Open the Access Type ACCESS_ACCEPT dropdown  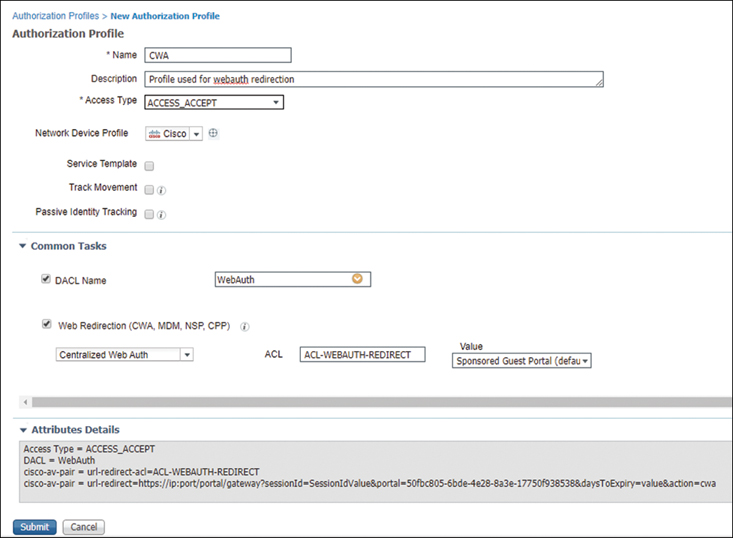pyautogui.click(x=214, y=102)
